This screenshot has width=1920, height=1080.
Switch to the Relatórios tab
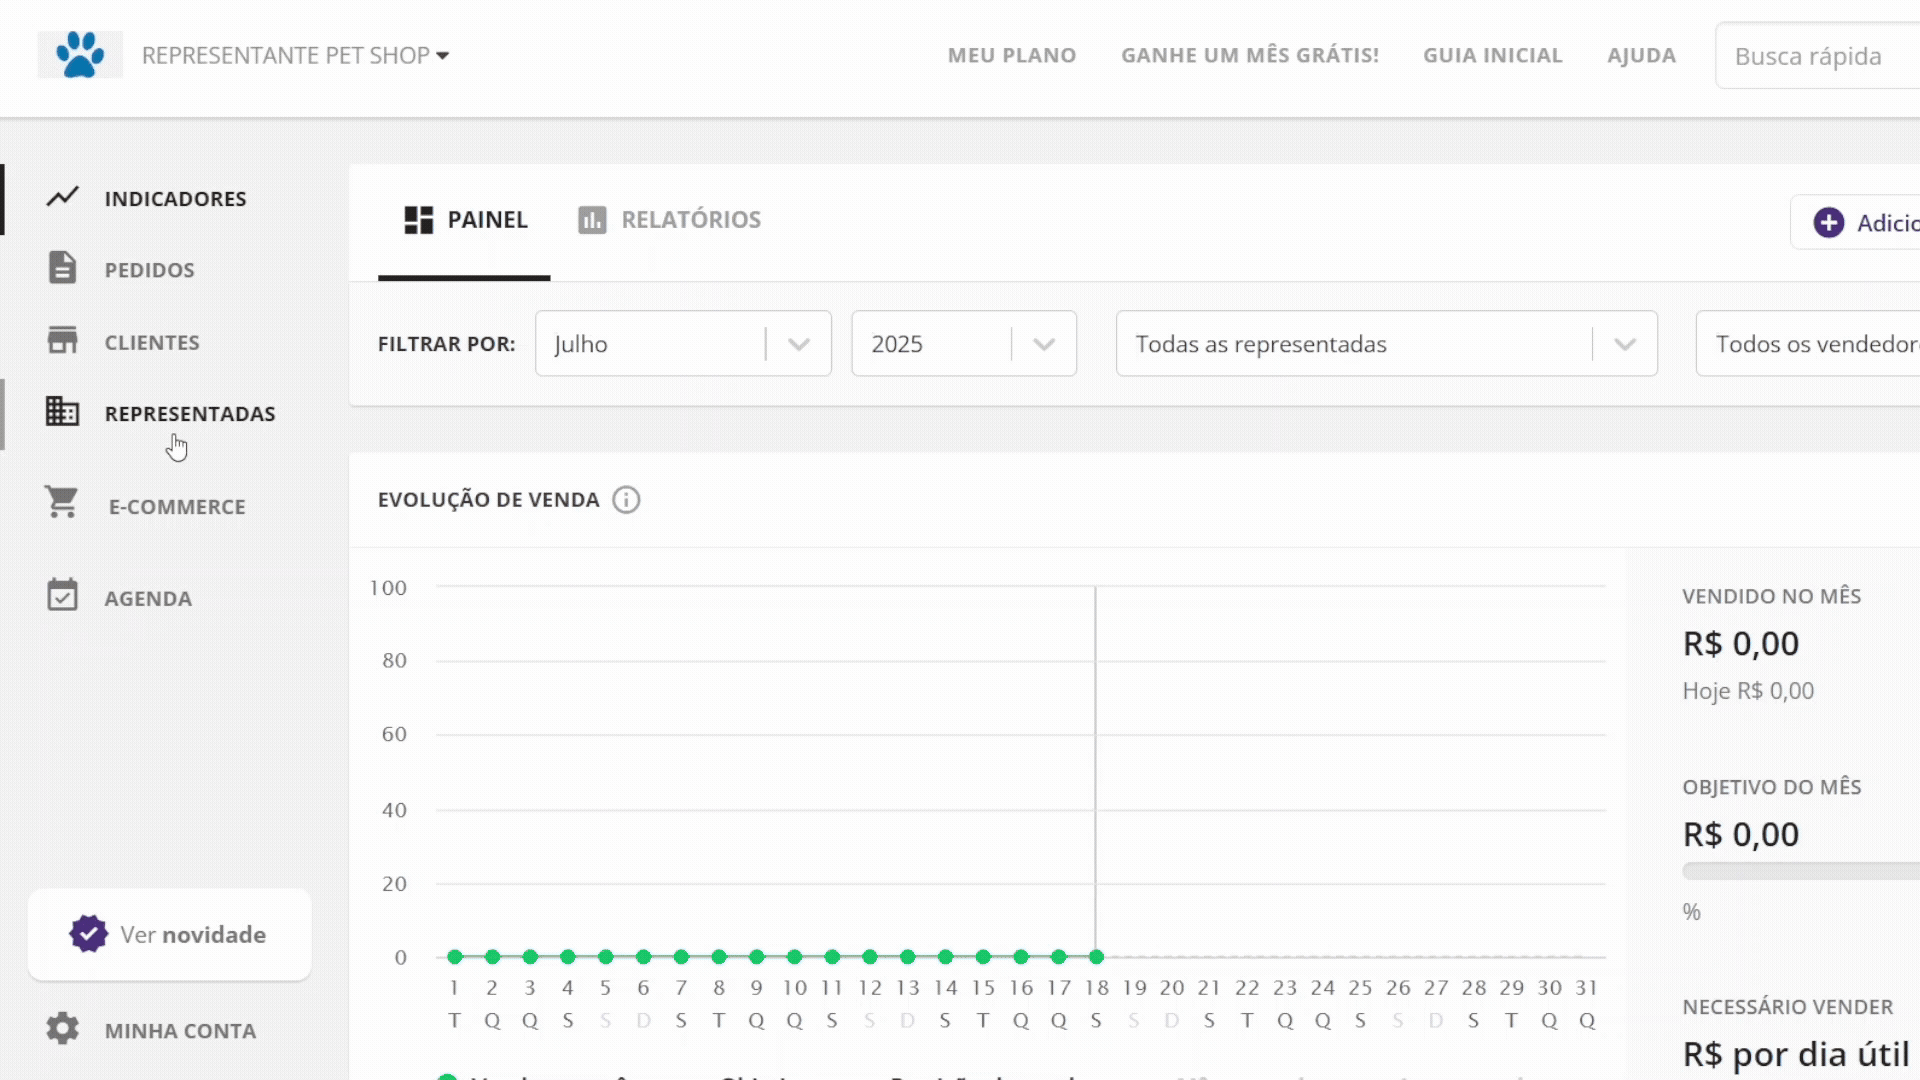click(x=670, y=220)
